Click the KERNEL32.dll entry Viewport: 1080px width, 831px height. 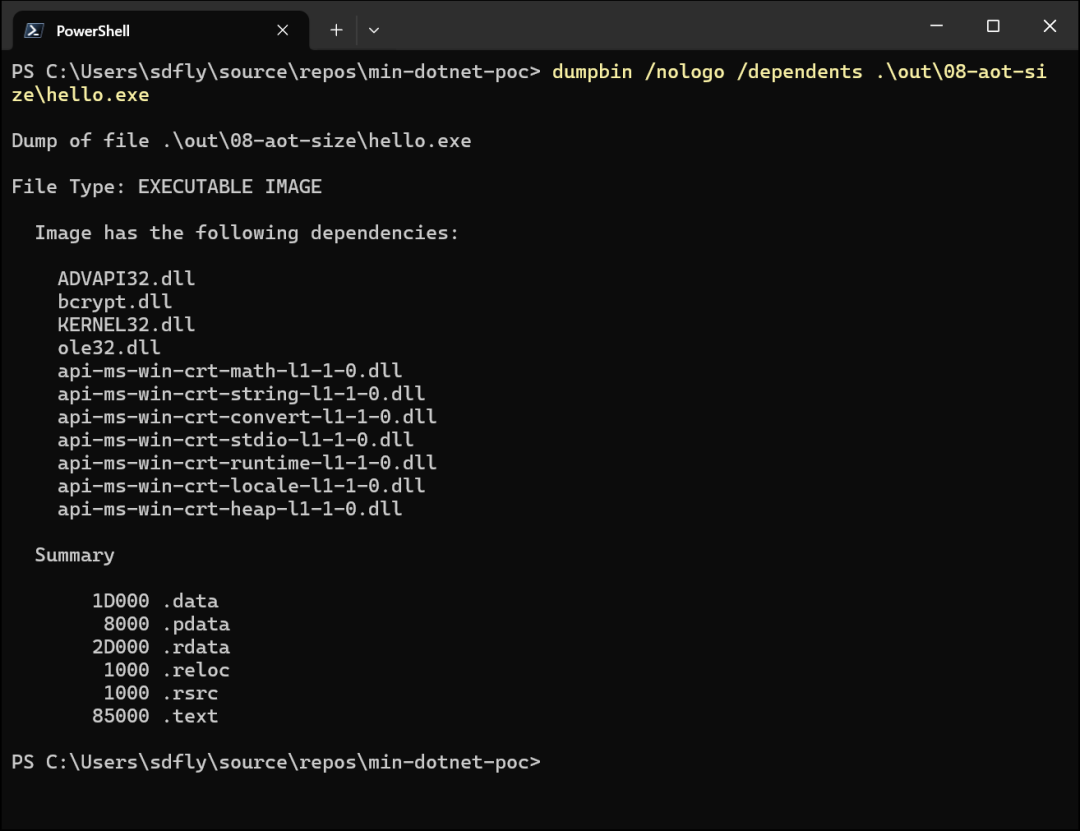(x=126, y=325)
